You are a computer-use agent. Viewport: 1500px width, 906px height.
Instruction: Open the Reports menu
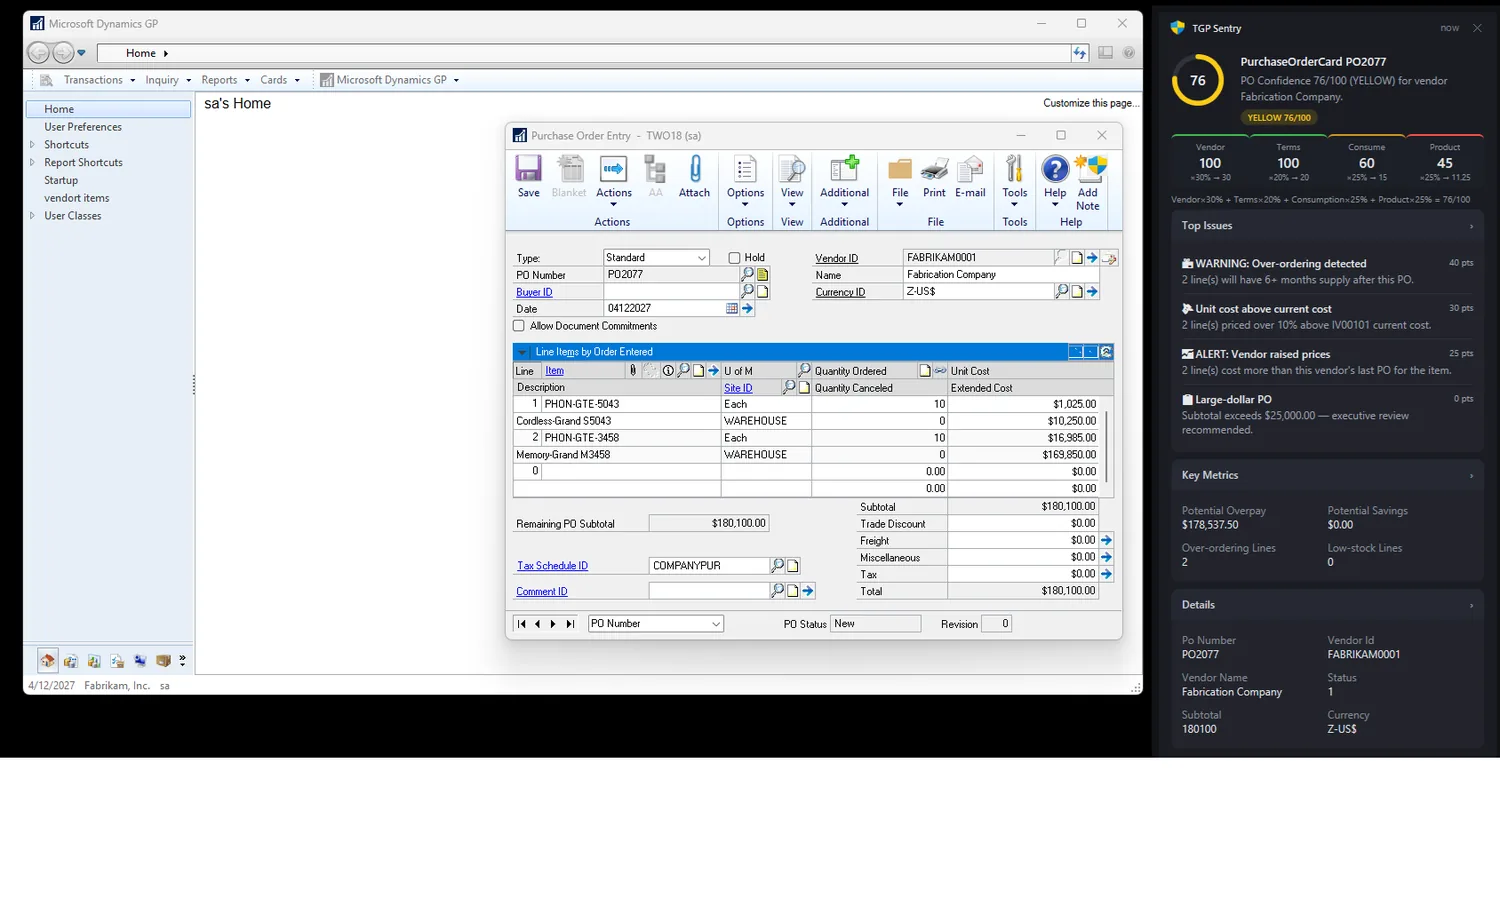[225, 80]
